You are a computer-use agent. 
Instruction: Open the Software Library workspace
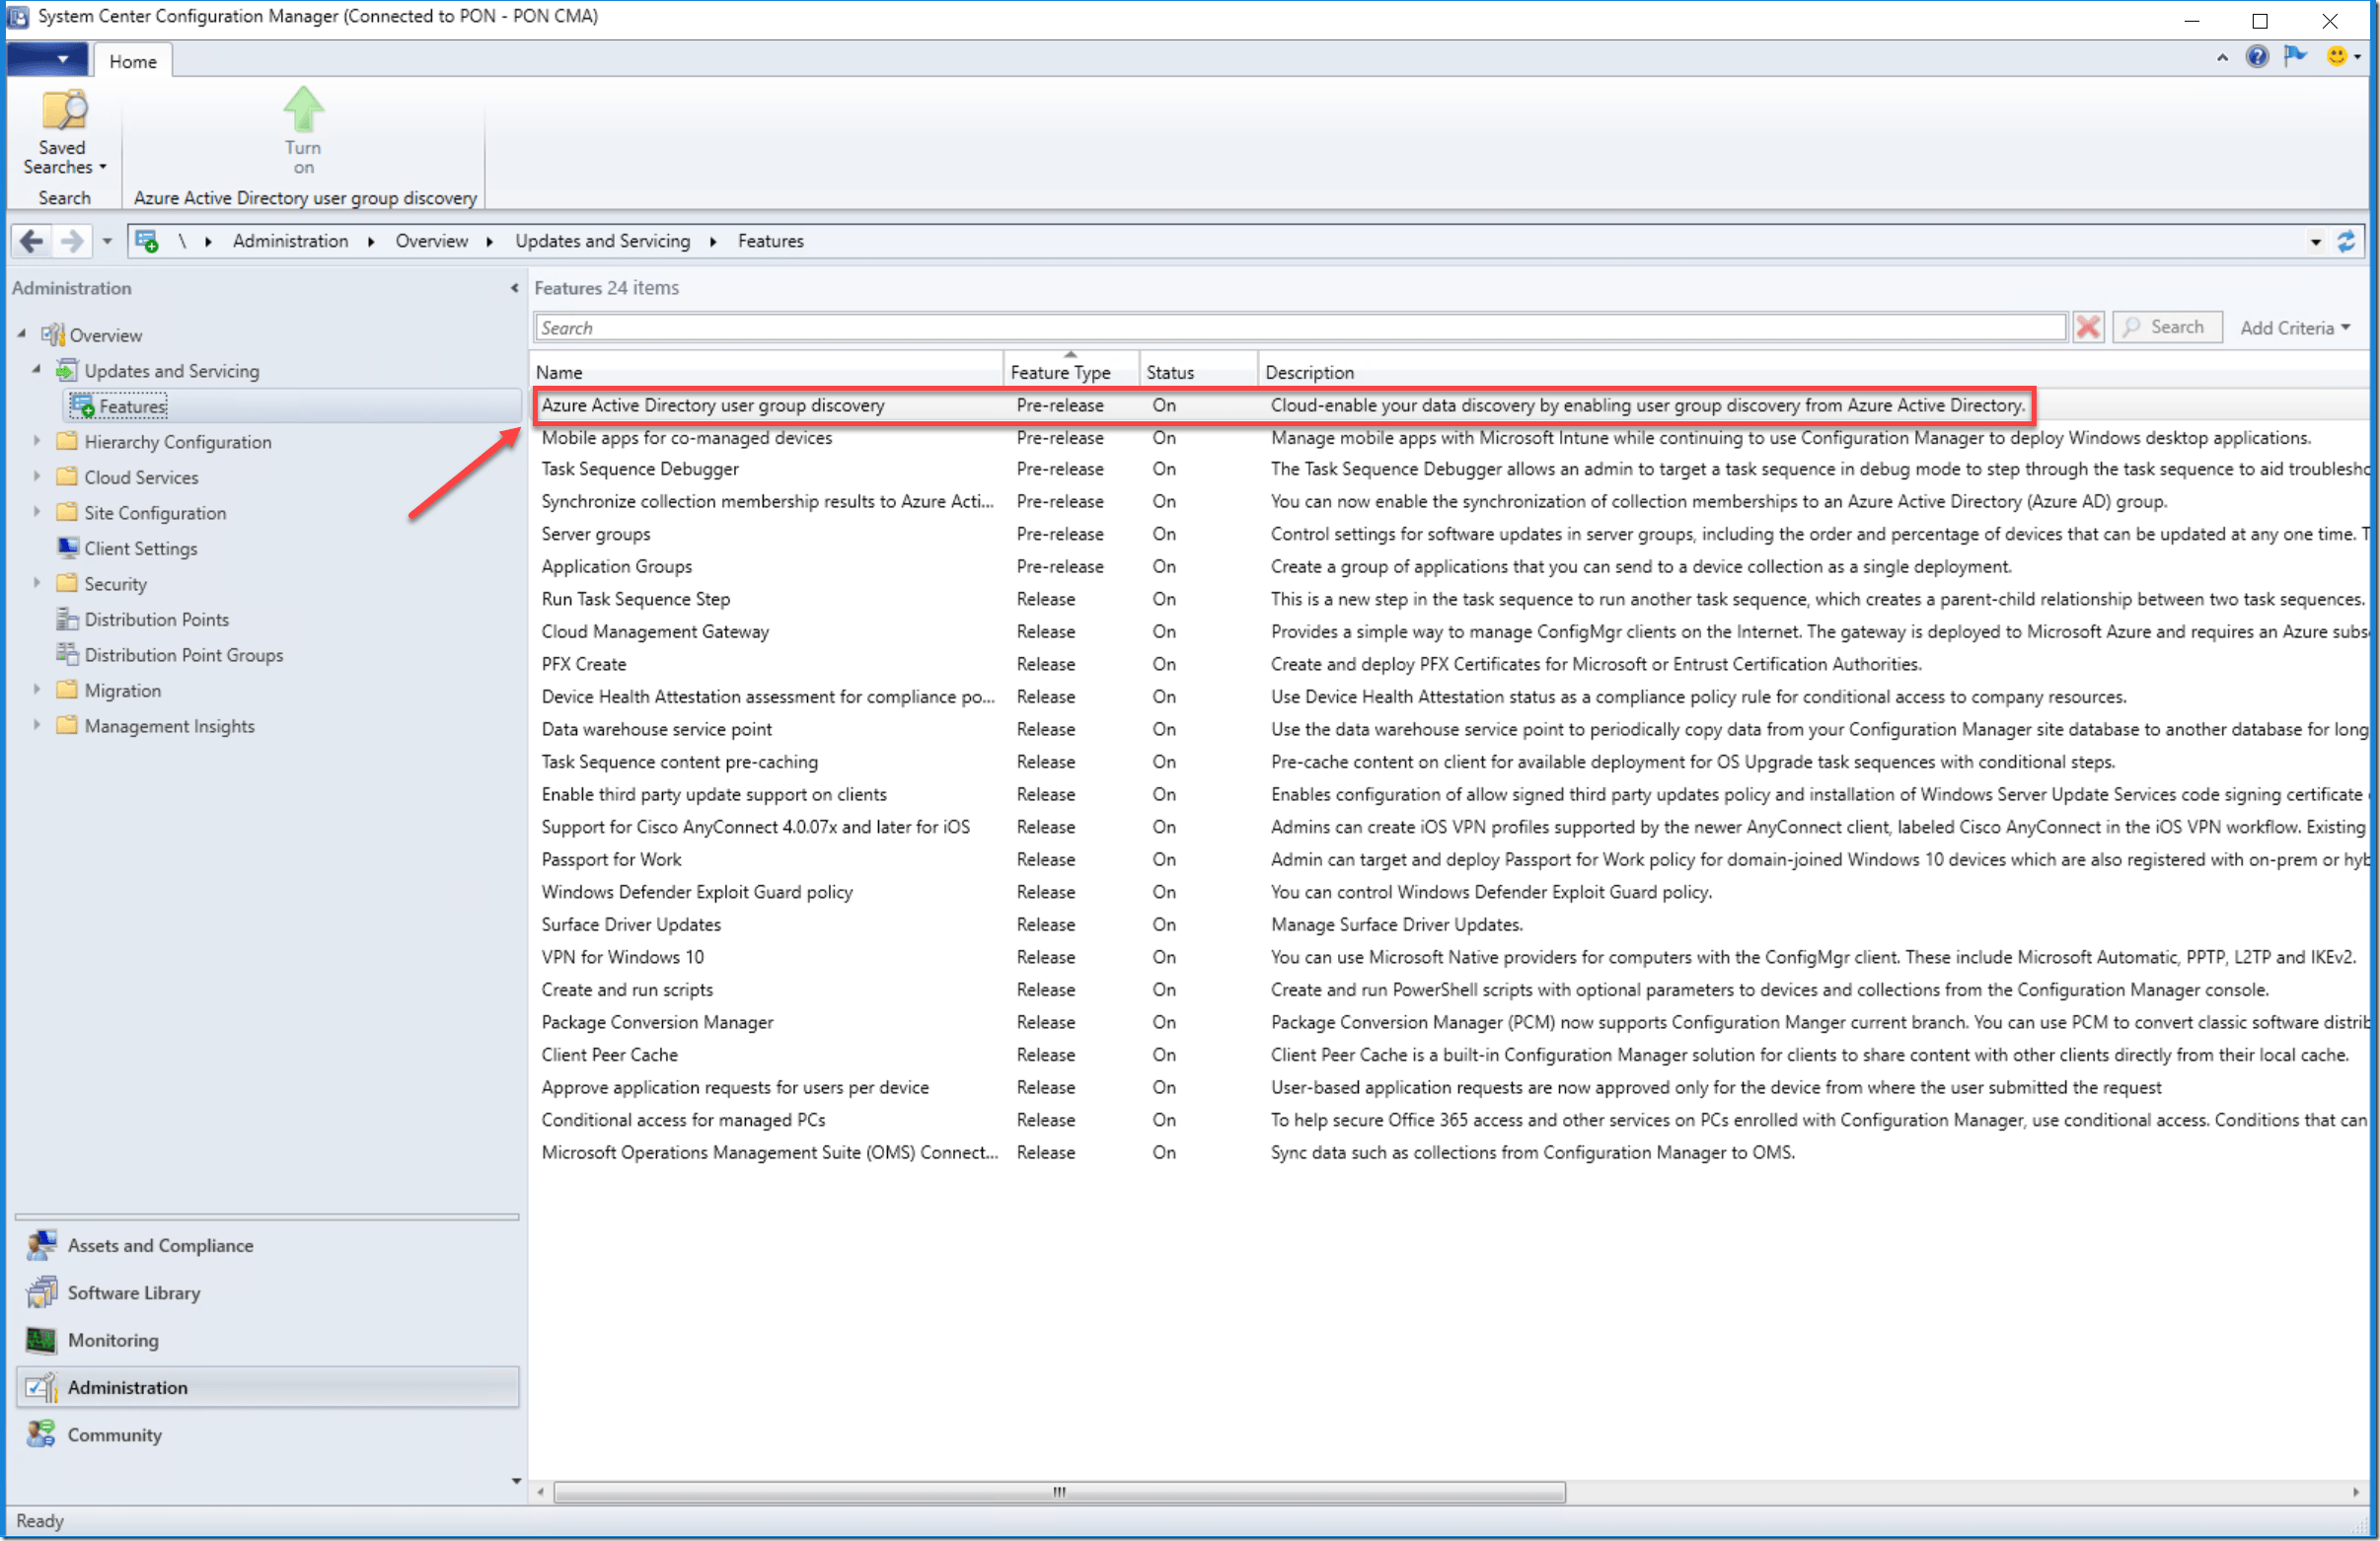tap(133, 1292)
